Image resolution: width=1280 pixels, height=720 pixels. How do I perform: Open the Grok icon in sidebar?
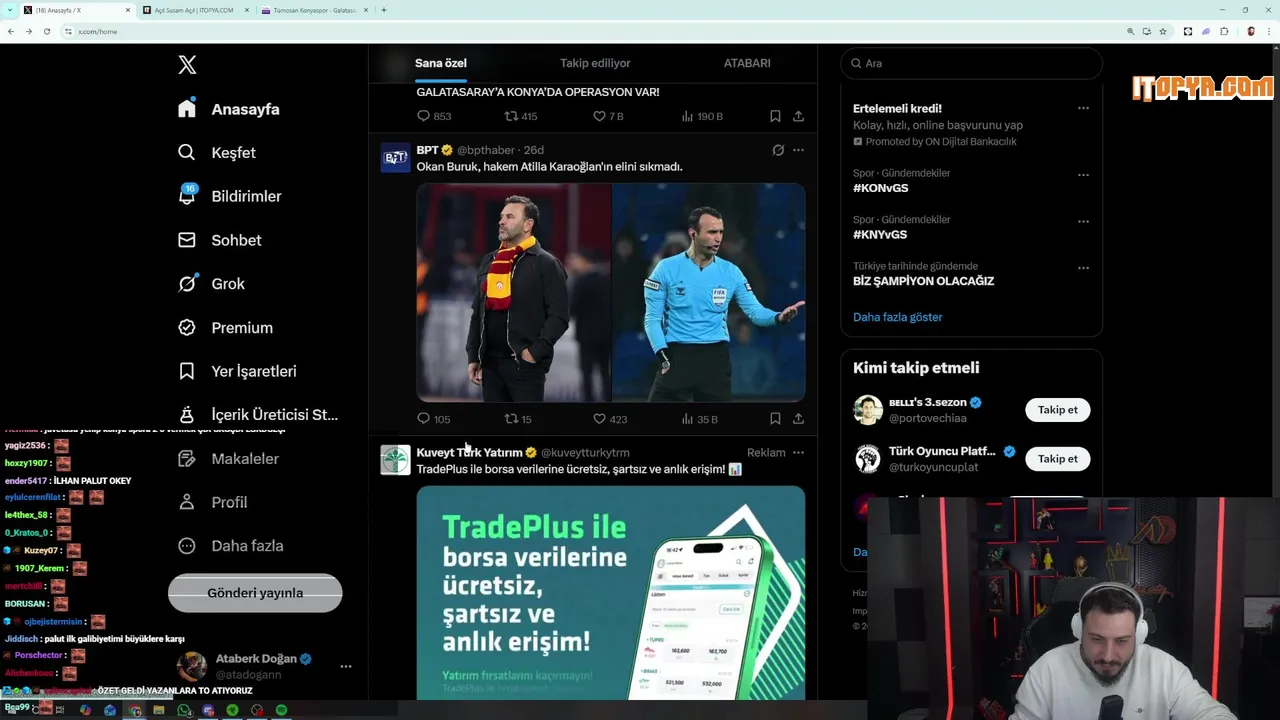pyautogui.click(x=187, y=284)
